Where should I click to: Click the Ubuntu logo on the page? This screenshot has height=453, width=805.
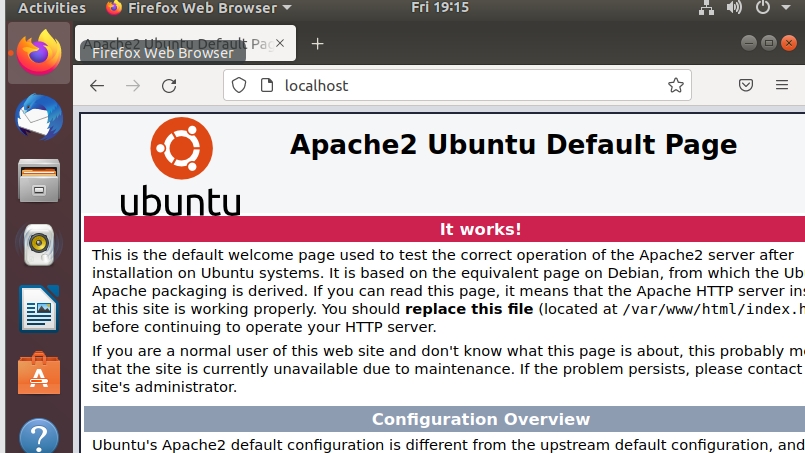pos(181,166)
